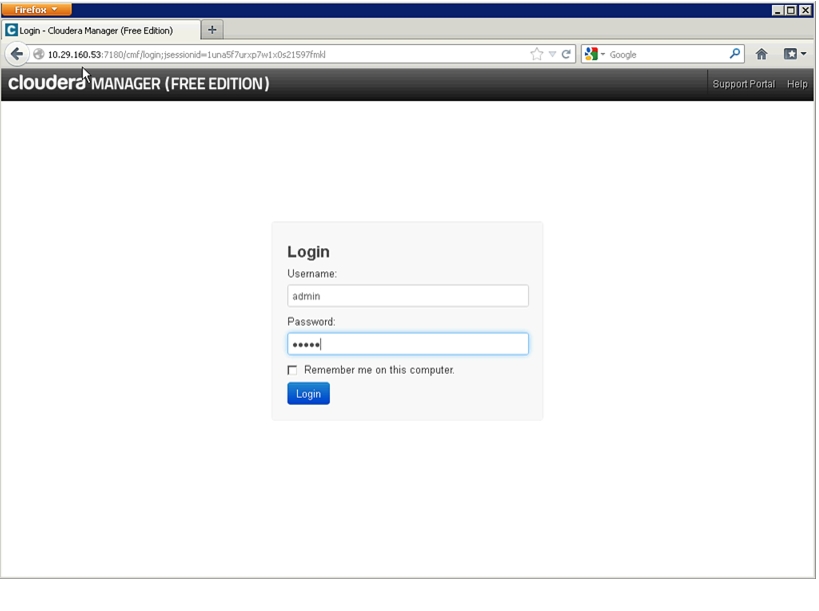This screenshot has width=819, height=611.
Task: Click the search magnifier icon
Action: (734, 54)
